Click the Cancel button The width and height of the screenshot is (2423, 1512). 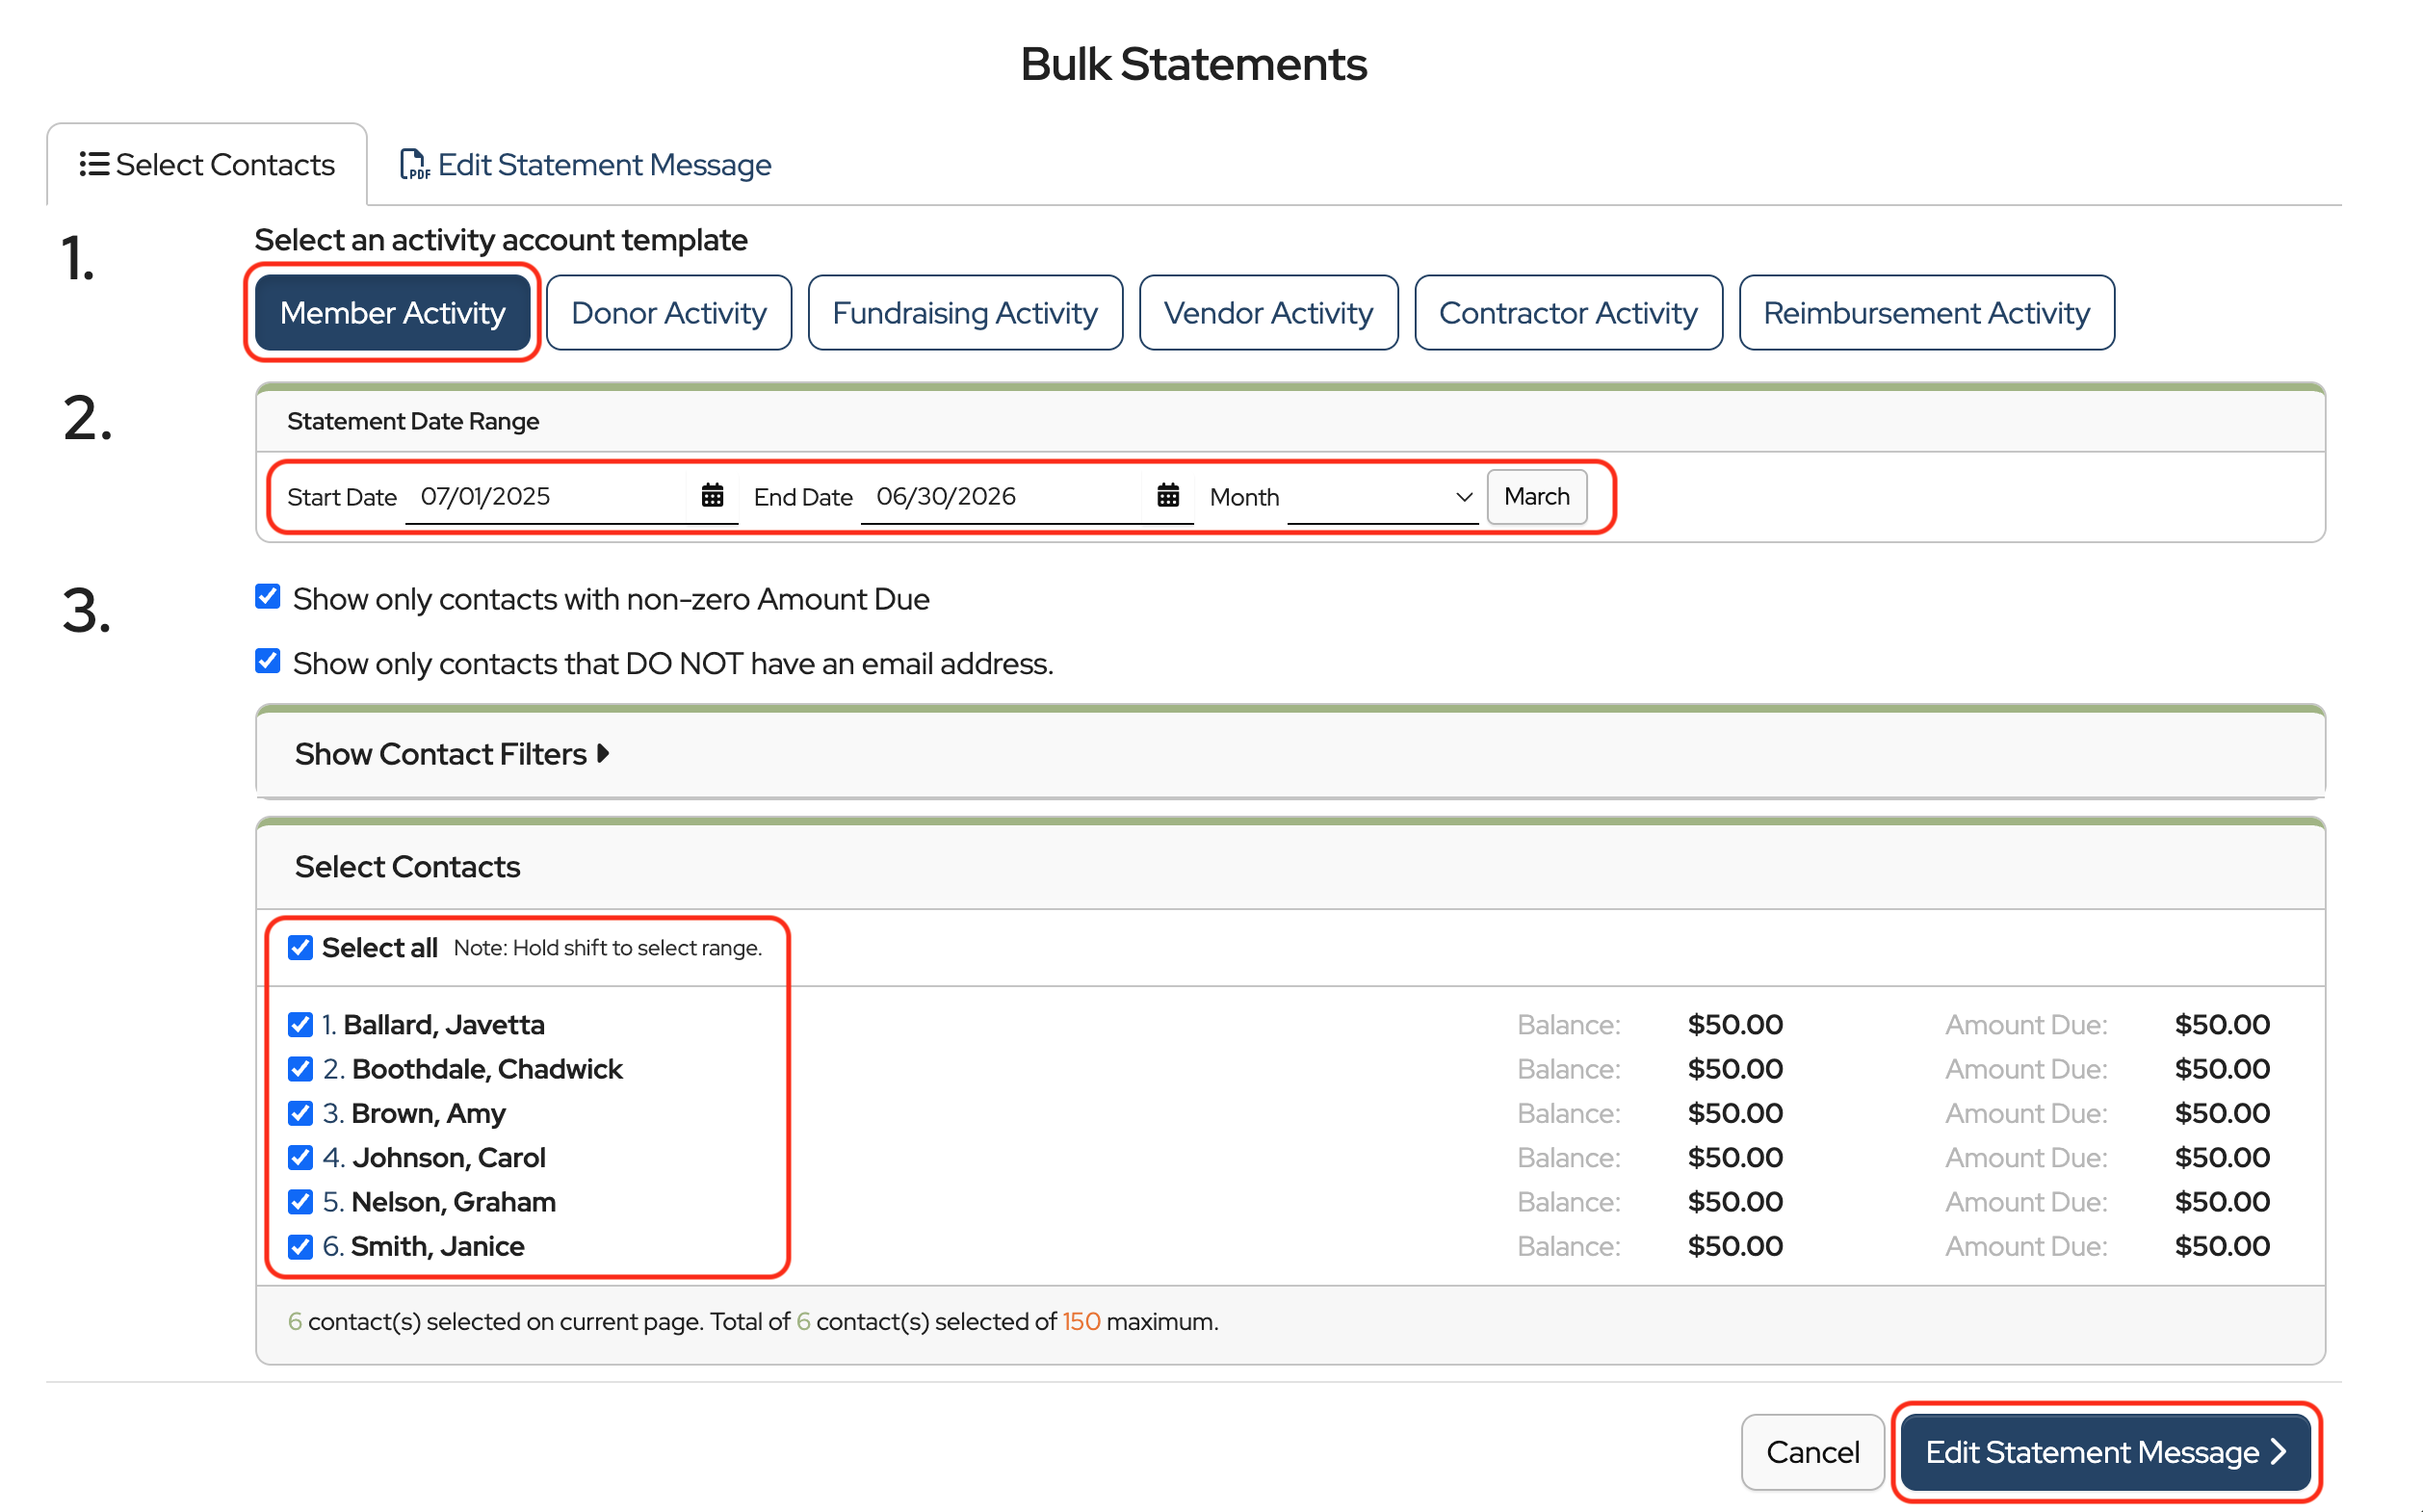(1811, 1452)
